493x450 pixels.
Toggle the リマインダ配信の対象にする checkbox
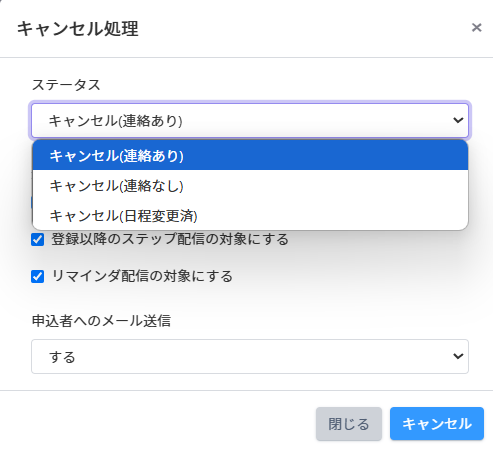[x=37, y=276]
